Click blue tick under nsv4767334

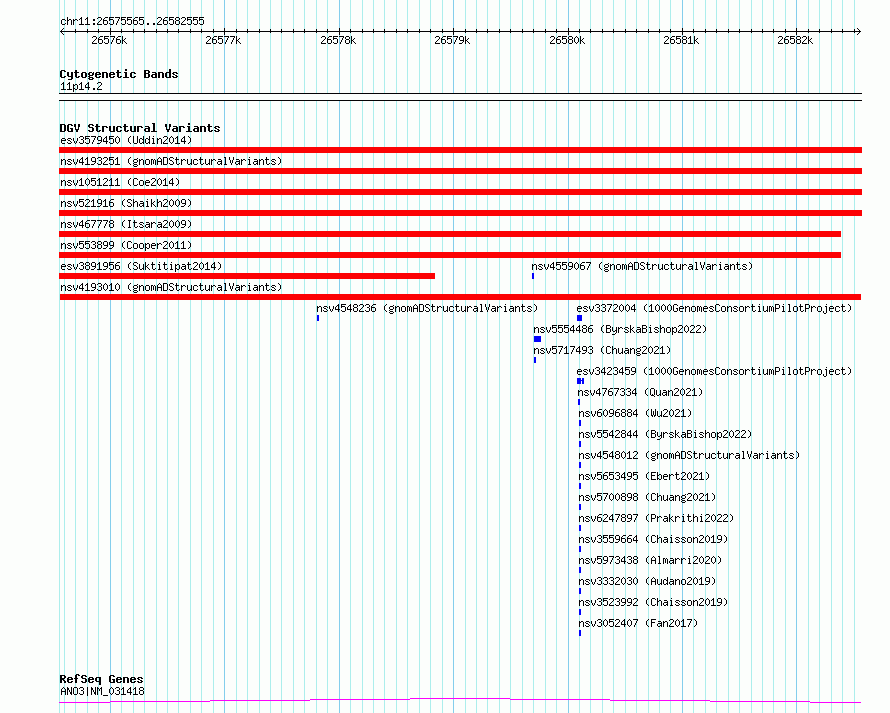point(579,402)
